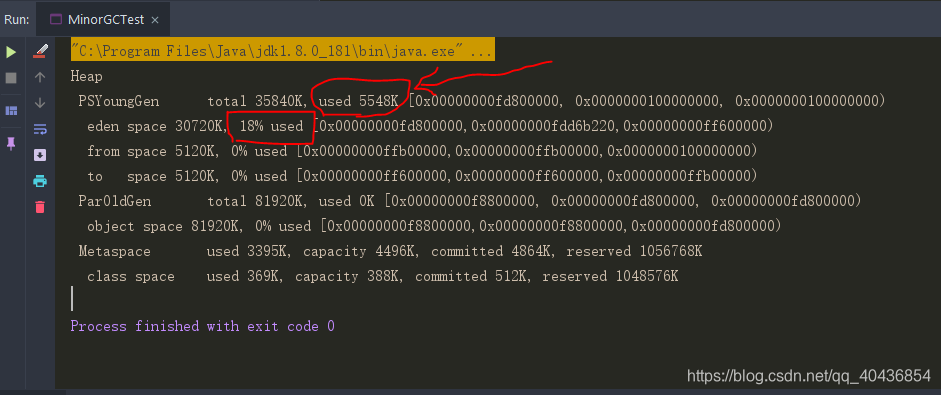Click the pencil edit run configuration icon
The width and height of the screenshot is (941, 395).
click(x=40, y=51)
